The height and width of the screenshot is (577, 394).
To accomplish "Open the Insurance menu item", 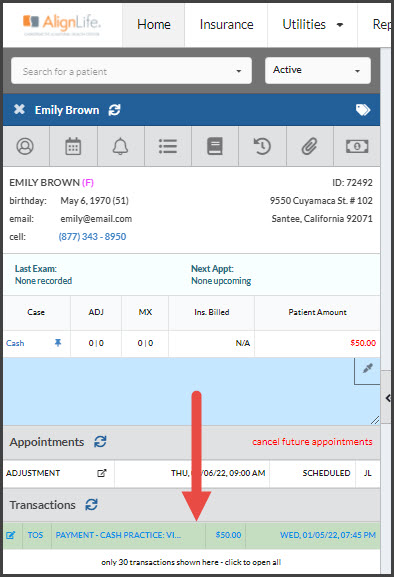I will click(226, 25).
